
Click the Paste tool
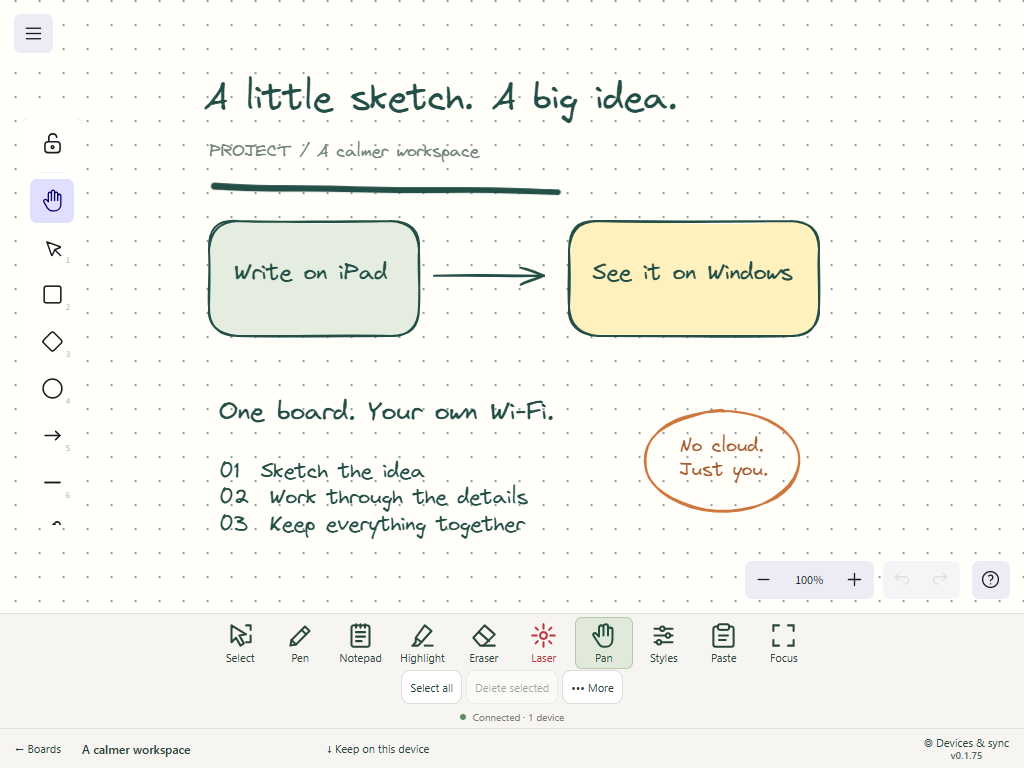tap(724, 643)
